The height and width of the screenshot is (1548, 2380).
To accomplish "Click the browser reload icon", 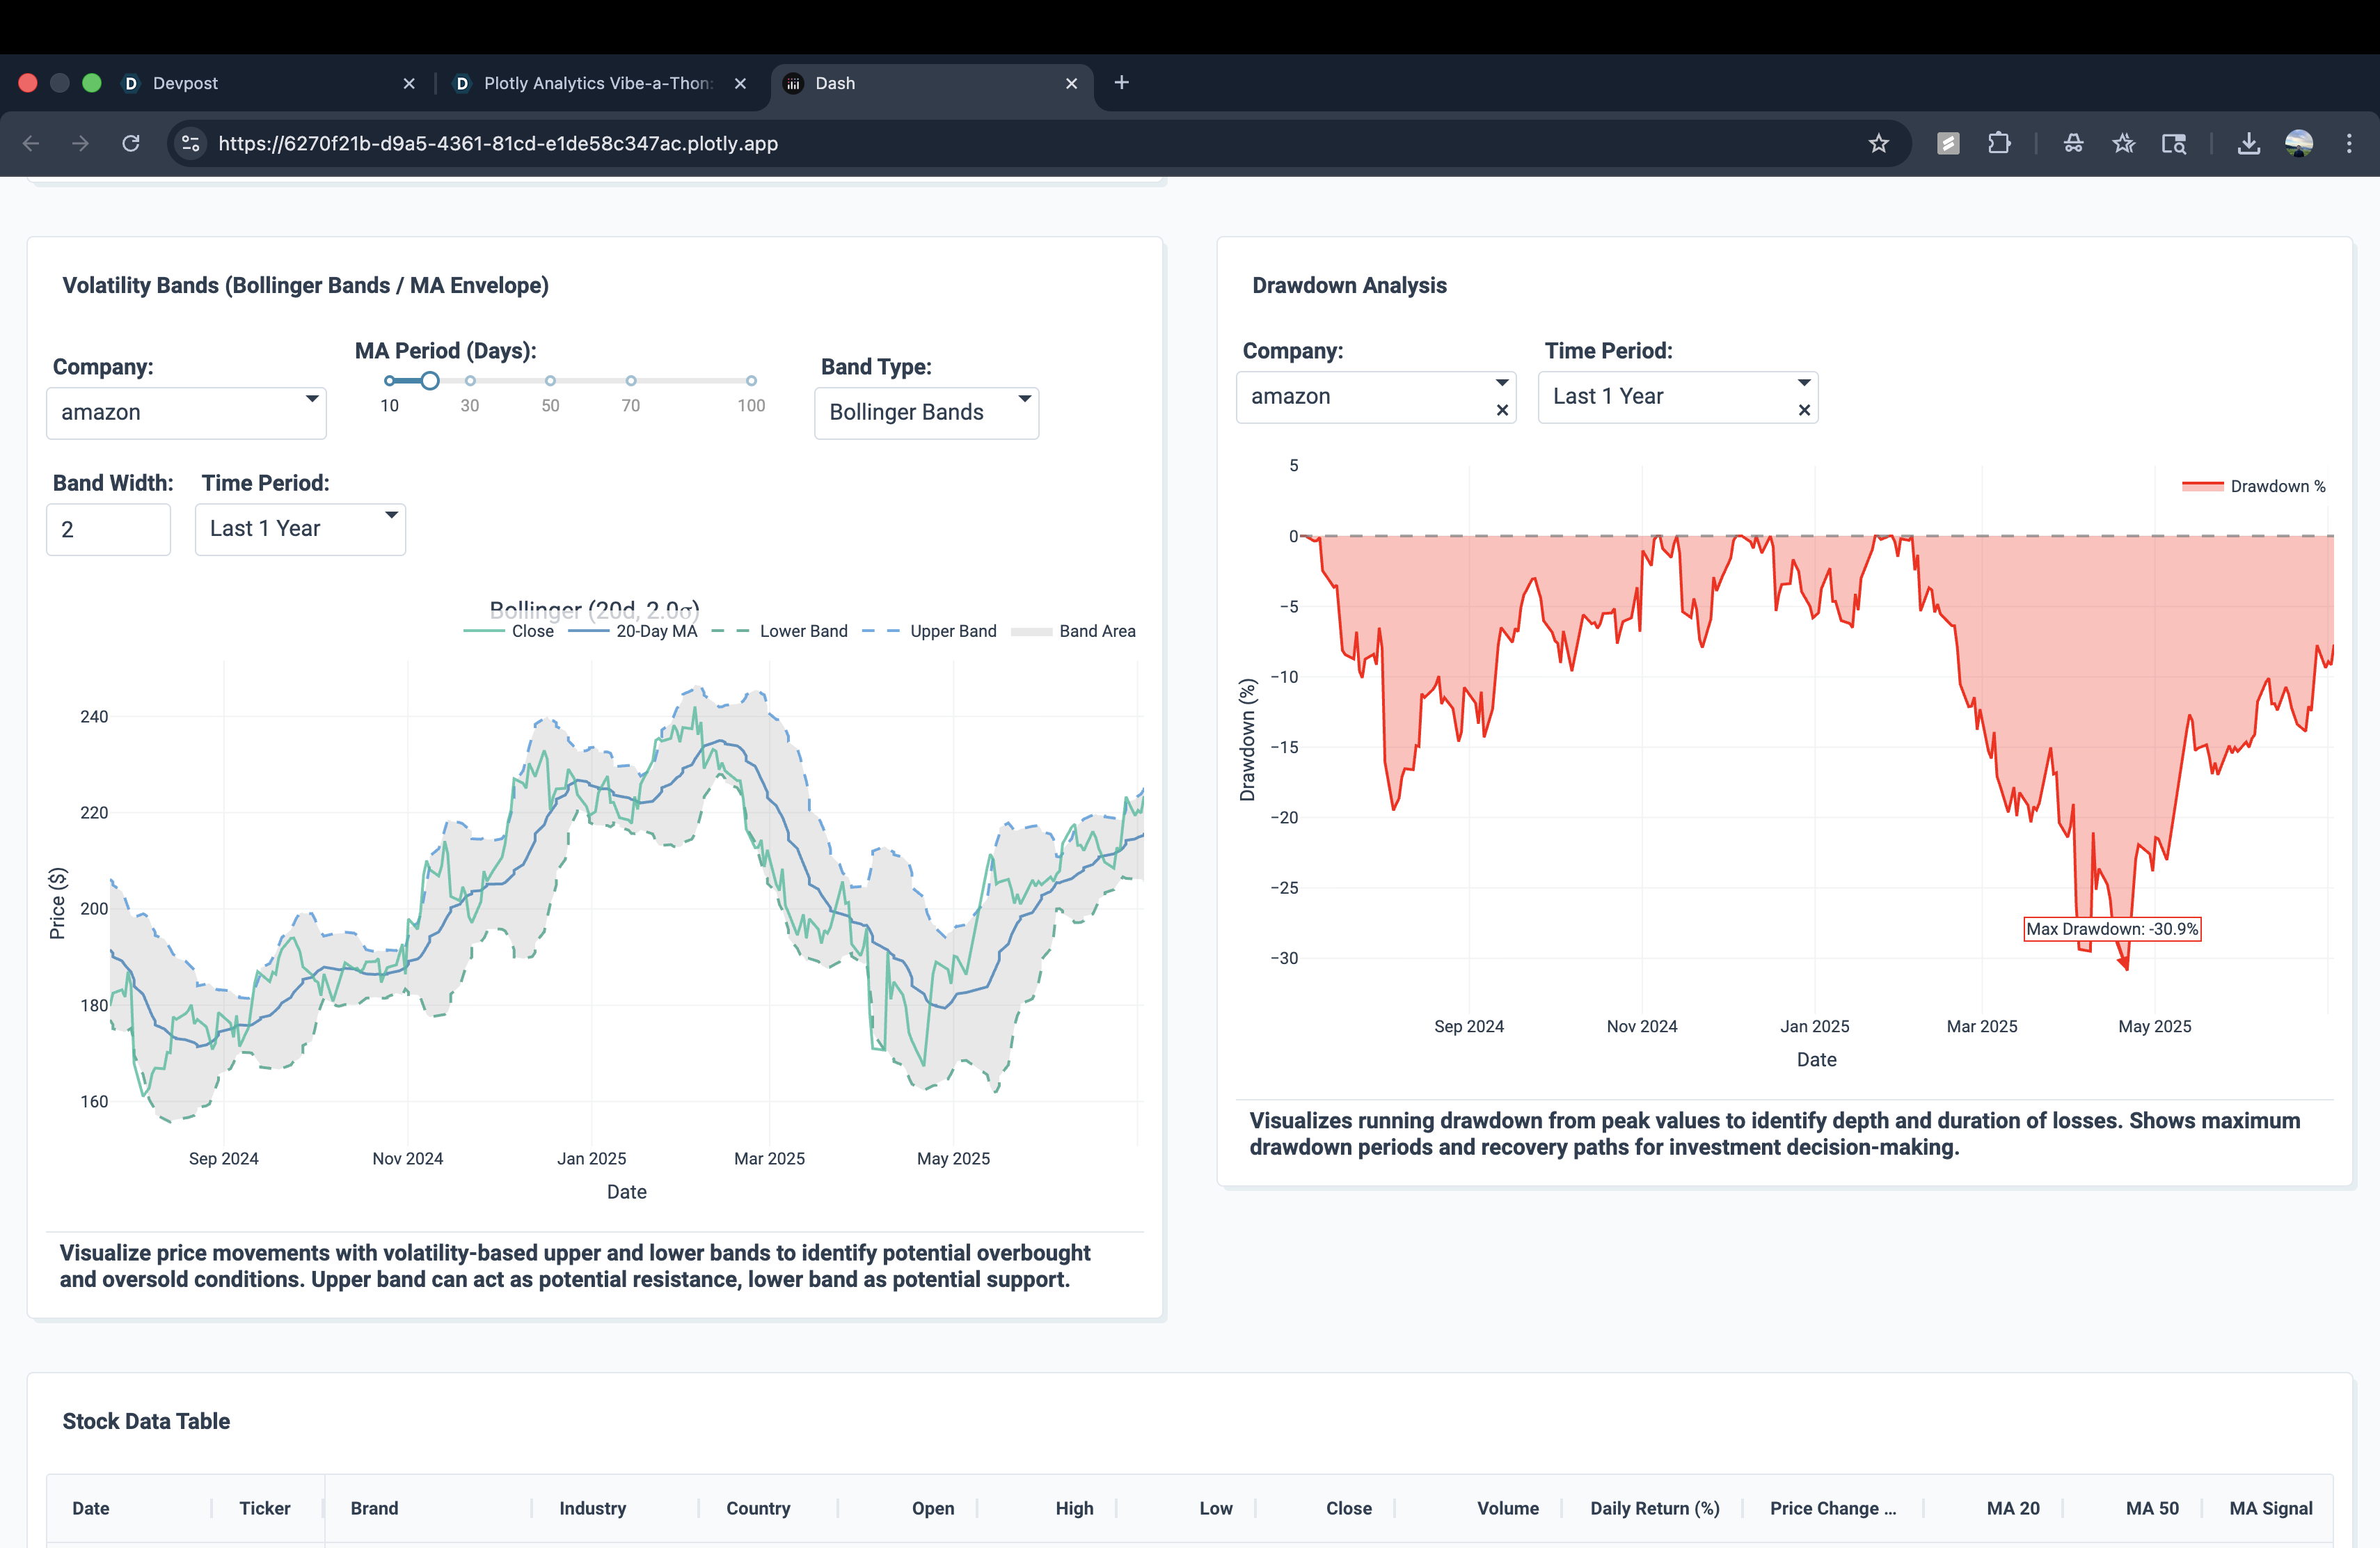I will (x=131, y=143).
